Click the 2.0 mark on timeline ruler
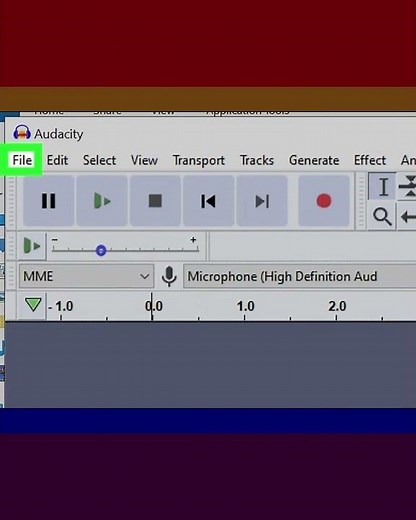Image resolution: width=416 pixels, height=520 pixels. (x=337, y=306)
